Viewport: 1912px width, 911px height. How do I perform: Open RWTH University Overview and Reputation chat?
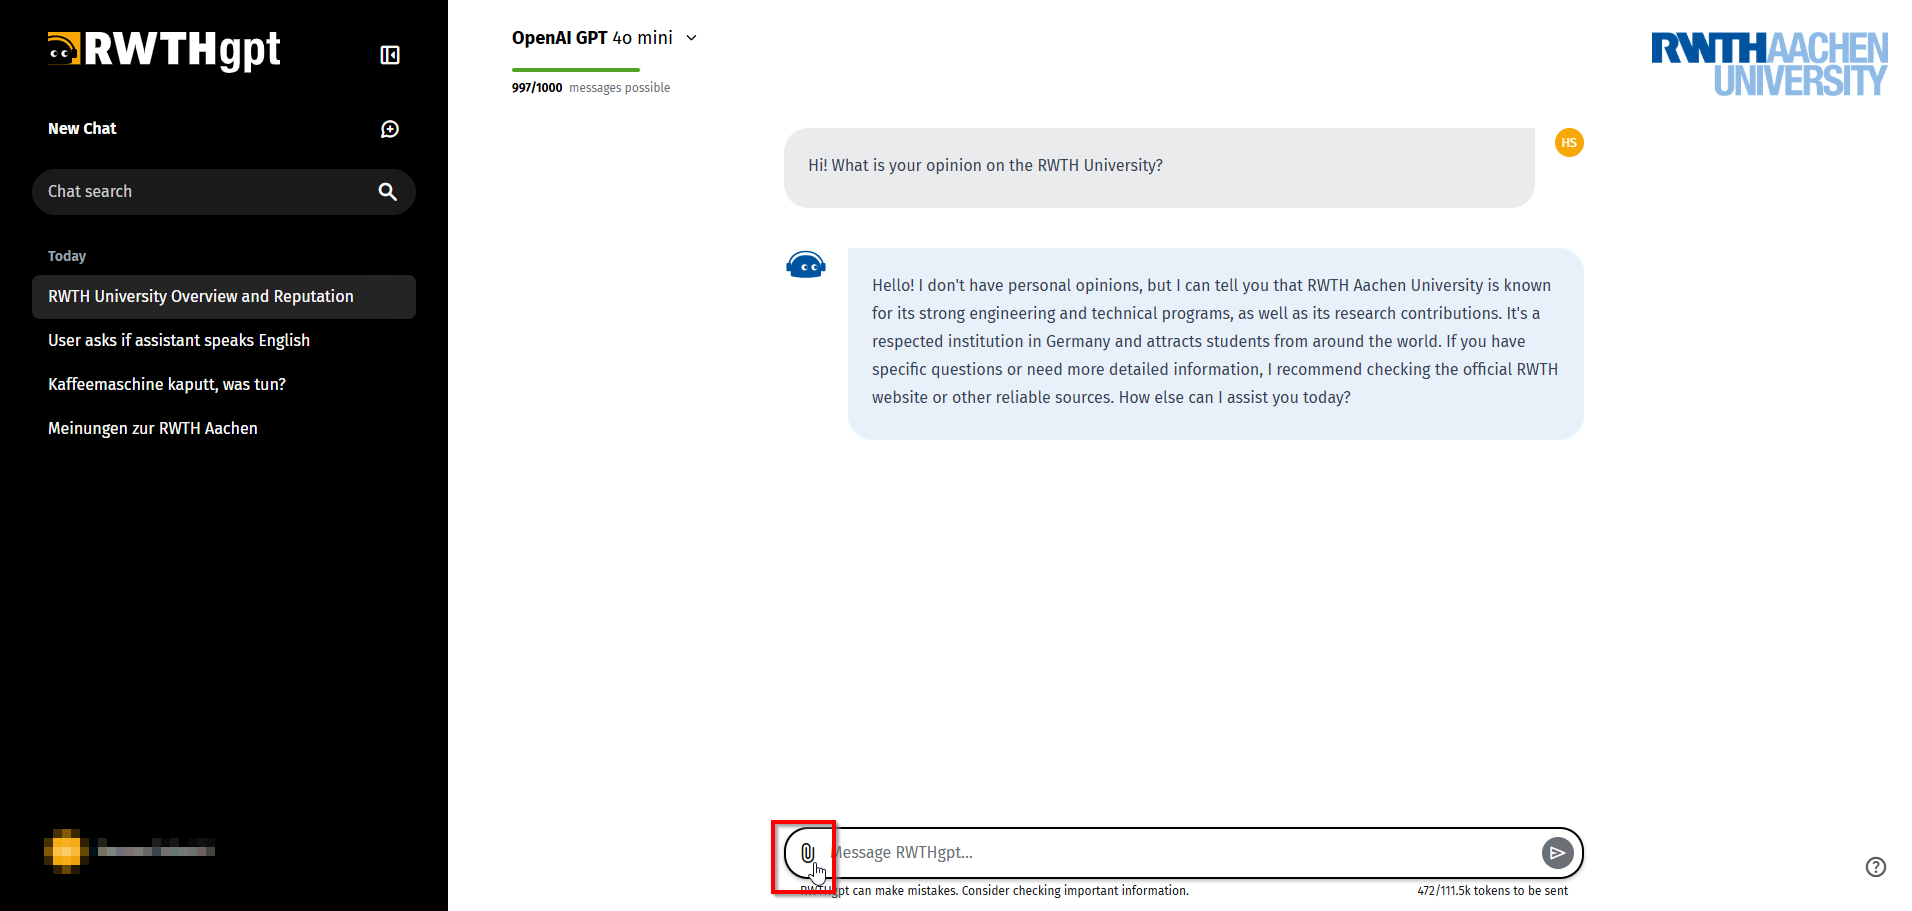pyautogui.click(x=224, y=297)
